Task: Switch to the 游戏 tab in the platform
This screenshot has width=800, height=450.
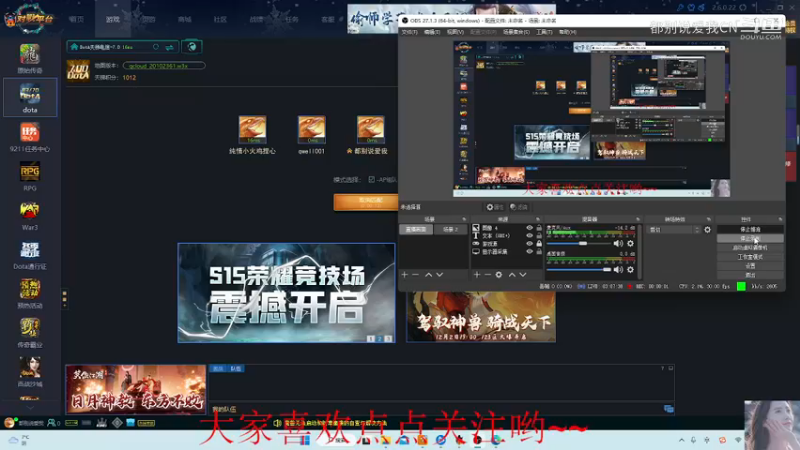Action: tap(113, 19)
